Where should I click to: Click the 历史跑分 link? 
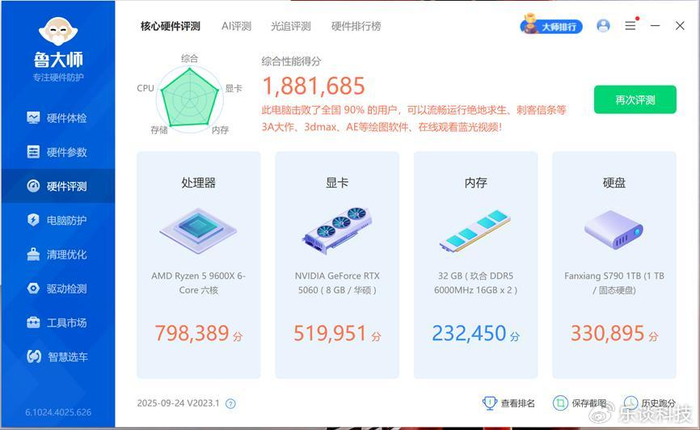coord(650,403)
